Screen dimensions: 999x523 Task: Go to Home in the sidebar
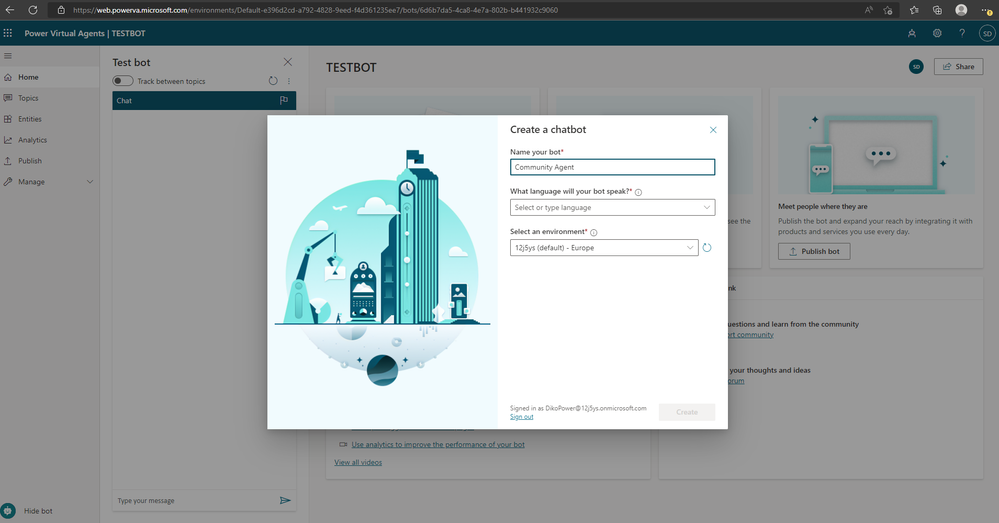(50, 77)
